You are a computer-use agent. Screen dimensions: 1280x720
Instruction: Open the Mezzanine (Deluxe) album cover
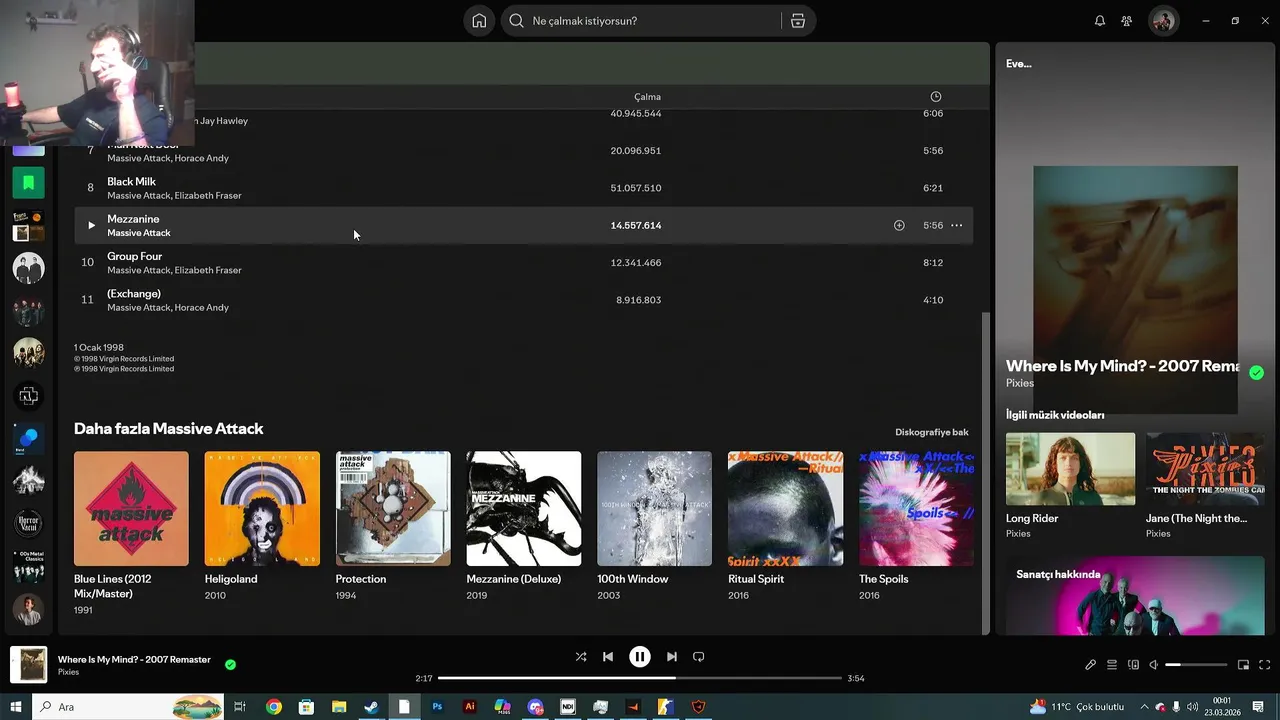[524, 509]
